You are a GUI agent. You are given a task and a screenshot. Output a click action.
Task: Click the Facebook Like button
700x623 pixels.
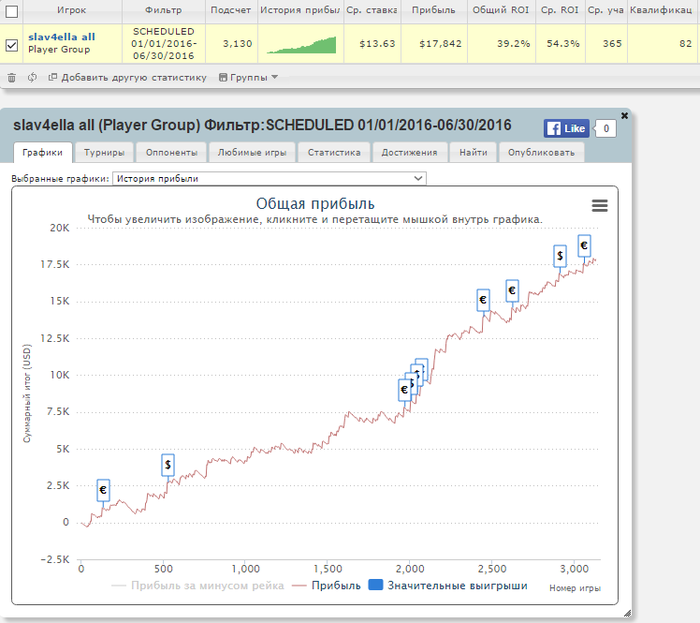tap(567, 129)
